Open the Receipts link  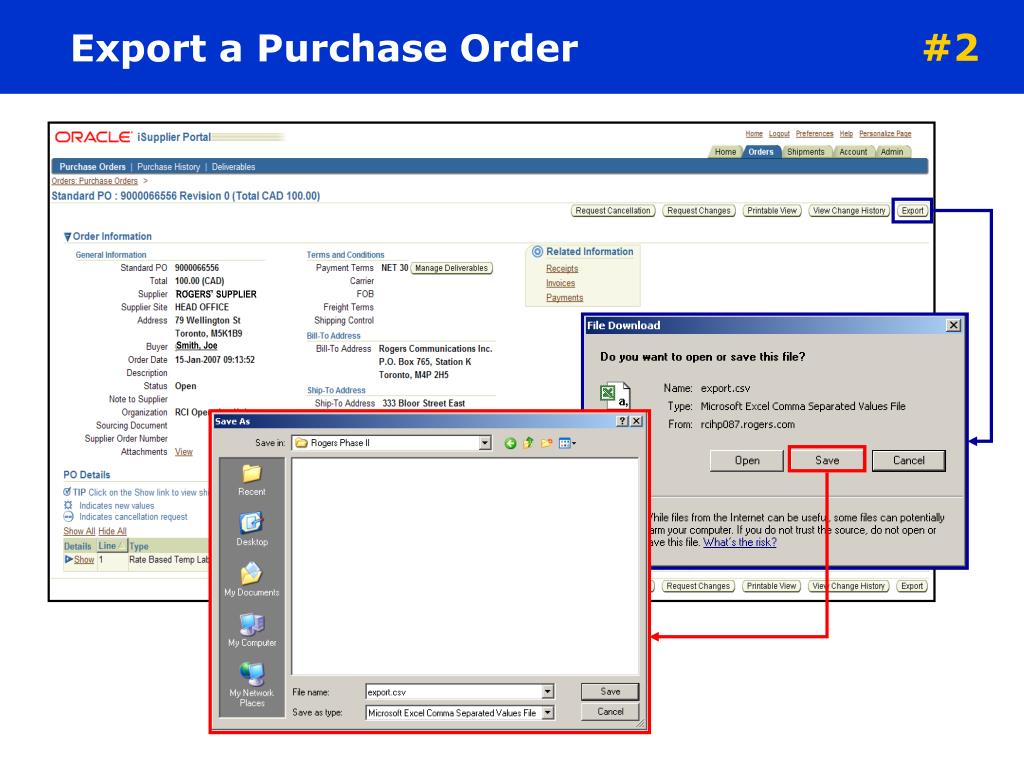[x=562, y=268]
